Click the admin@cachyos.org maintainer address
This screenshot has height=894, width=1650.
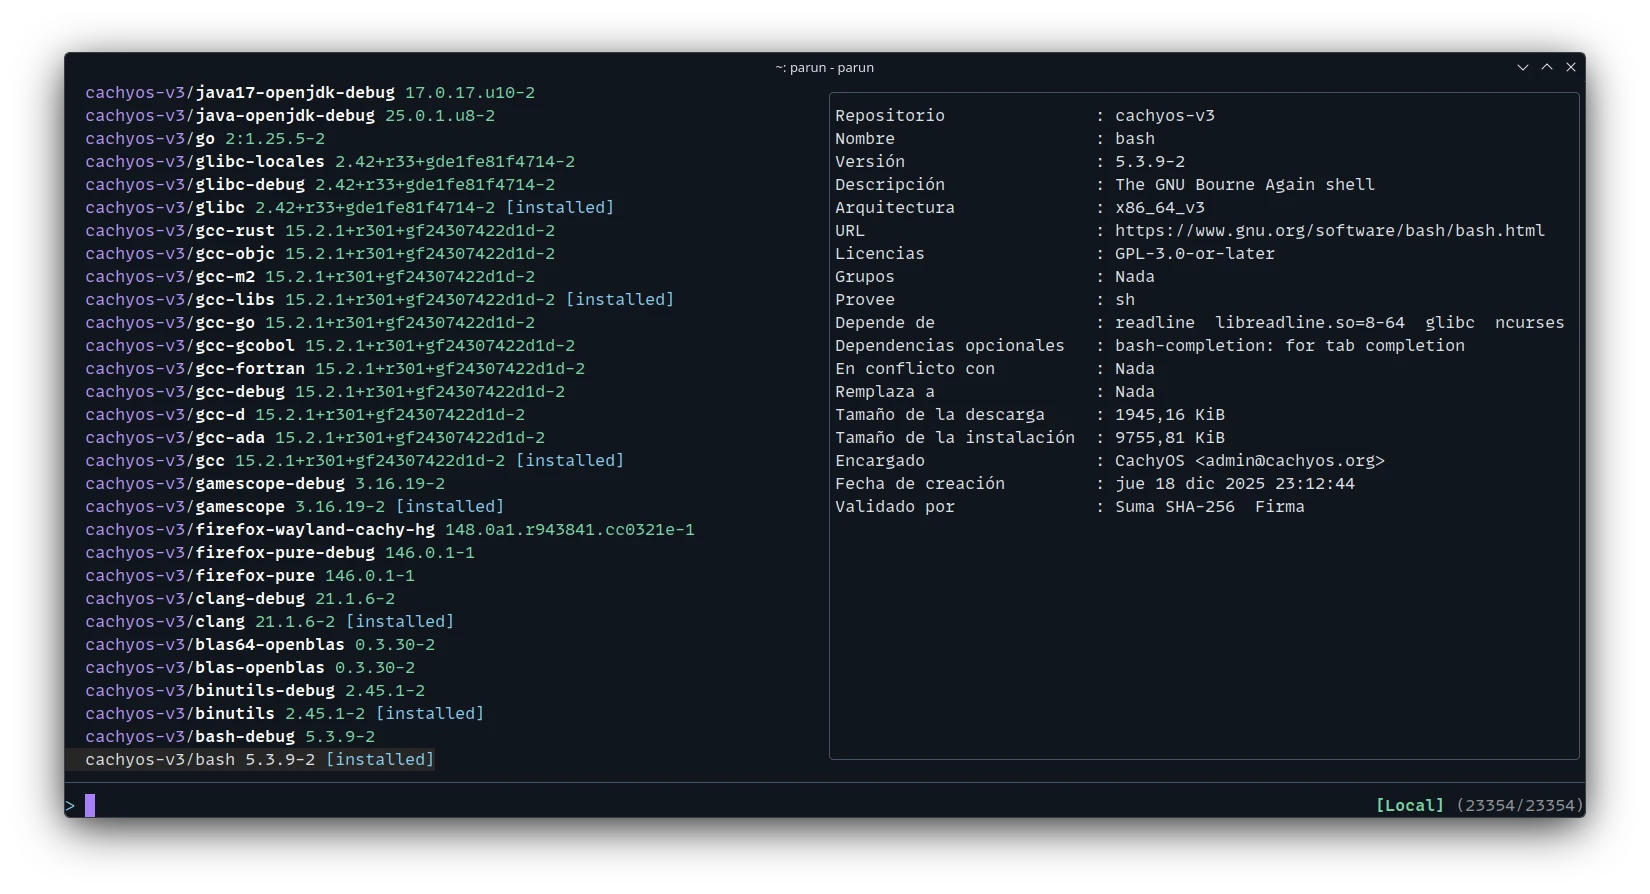point(1290,461)
